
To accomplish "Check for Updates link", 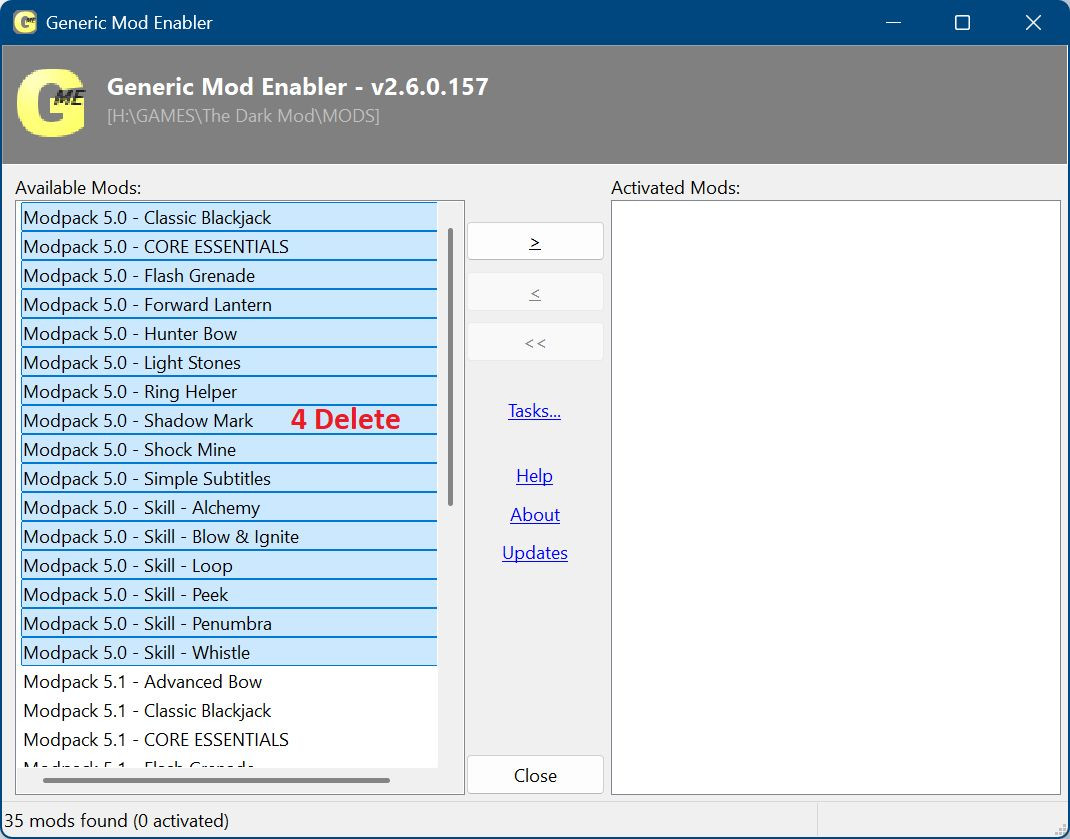I will (x=535, y=553).
